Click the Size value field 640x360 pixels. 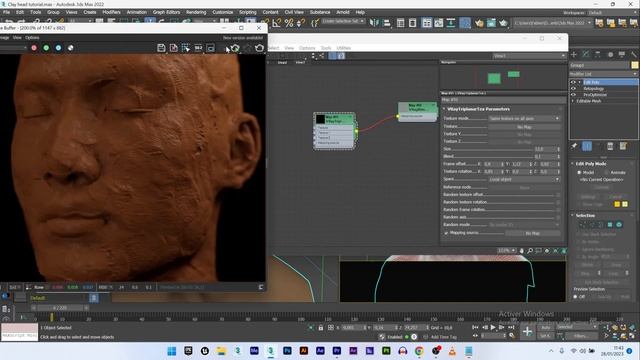544,149
